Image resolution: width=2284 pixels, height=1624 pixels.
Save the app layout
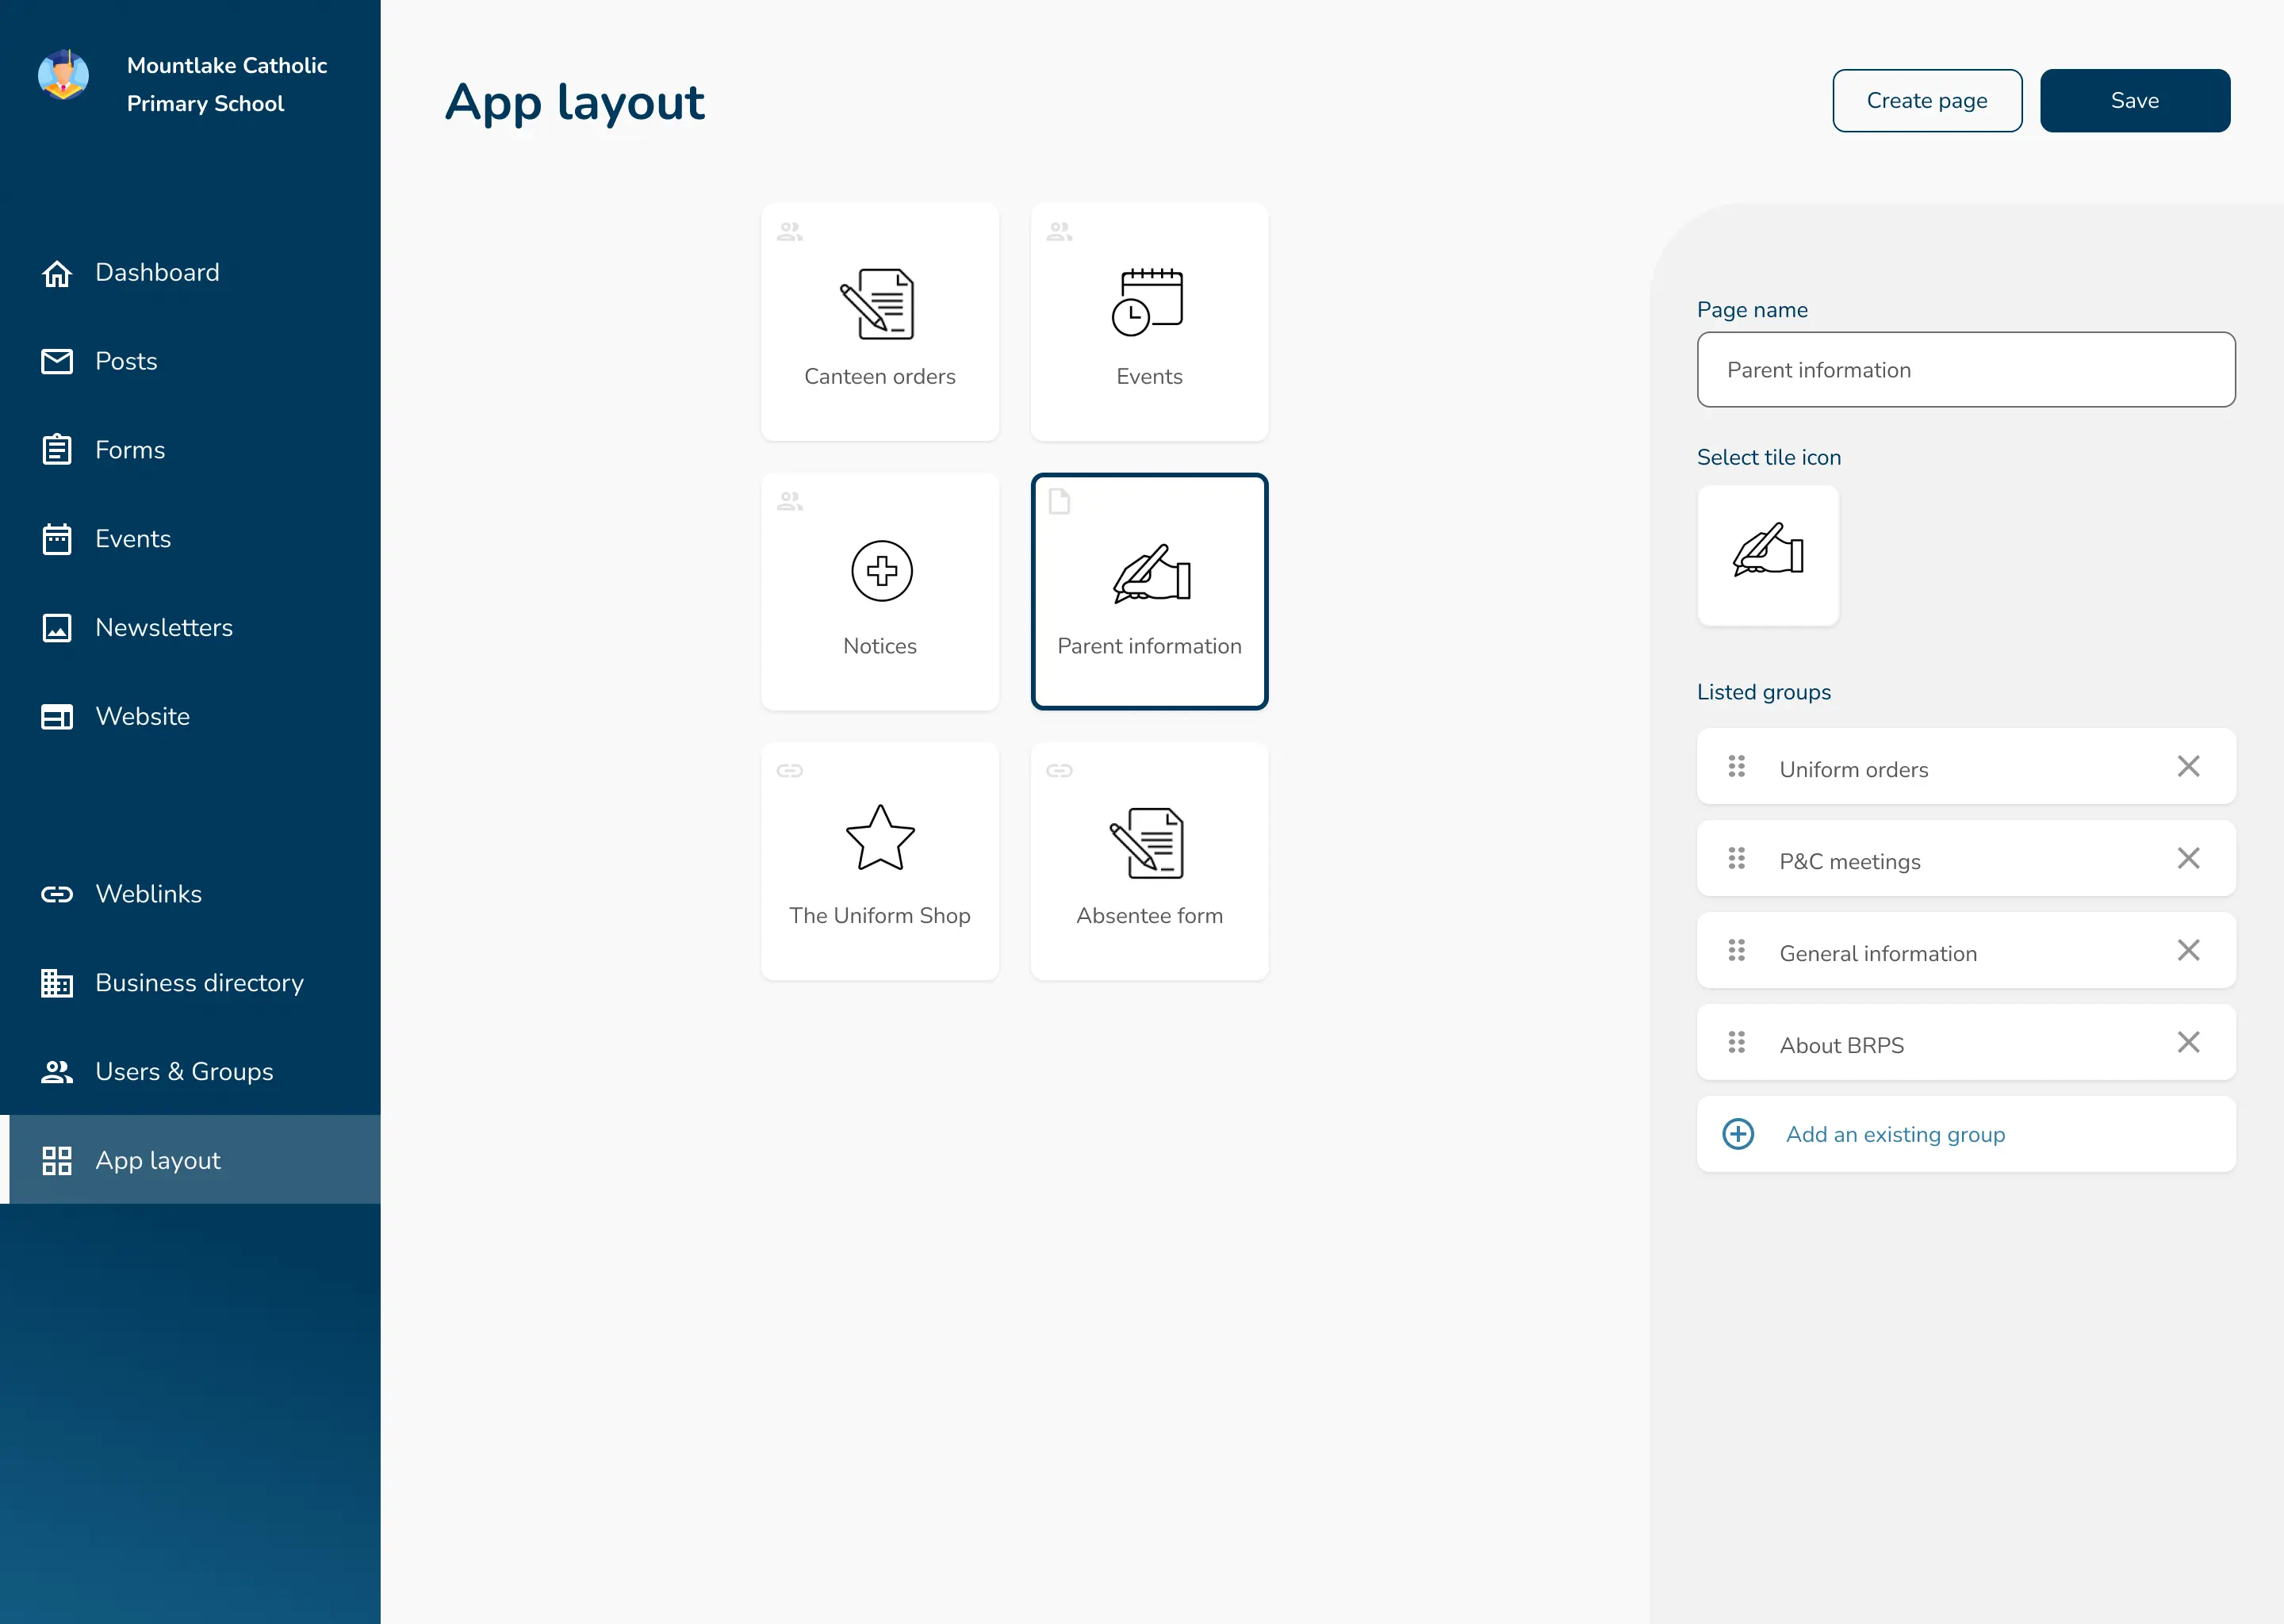click(x=2134, y=101)
